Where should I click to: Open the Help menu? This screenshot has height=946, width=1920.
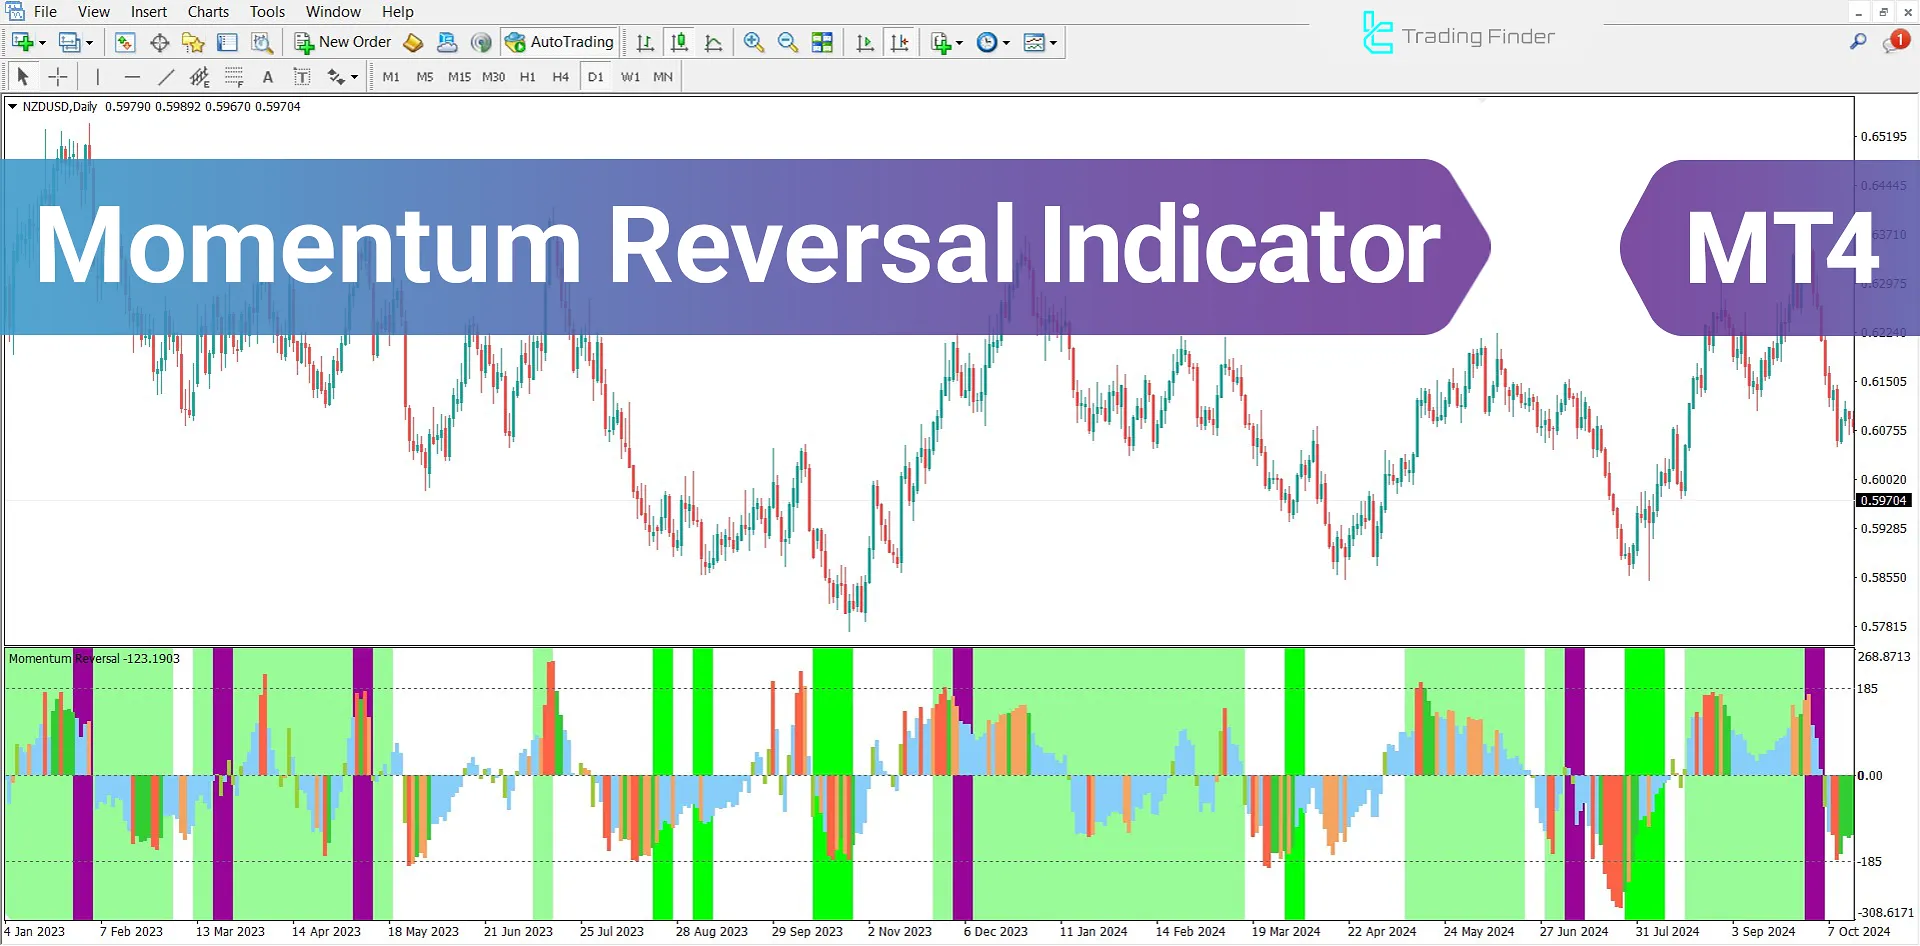pos(397,12)
